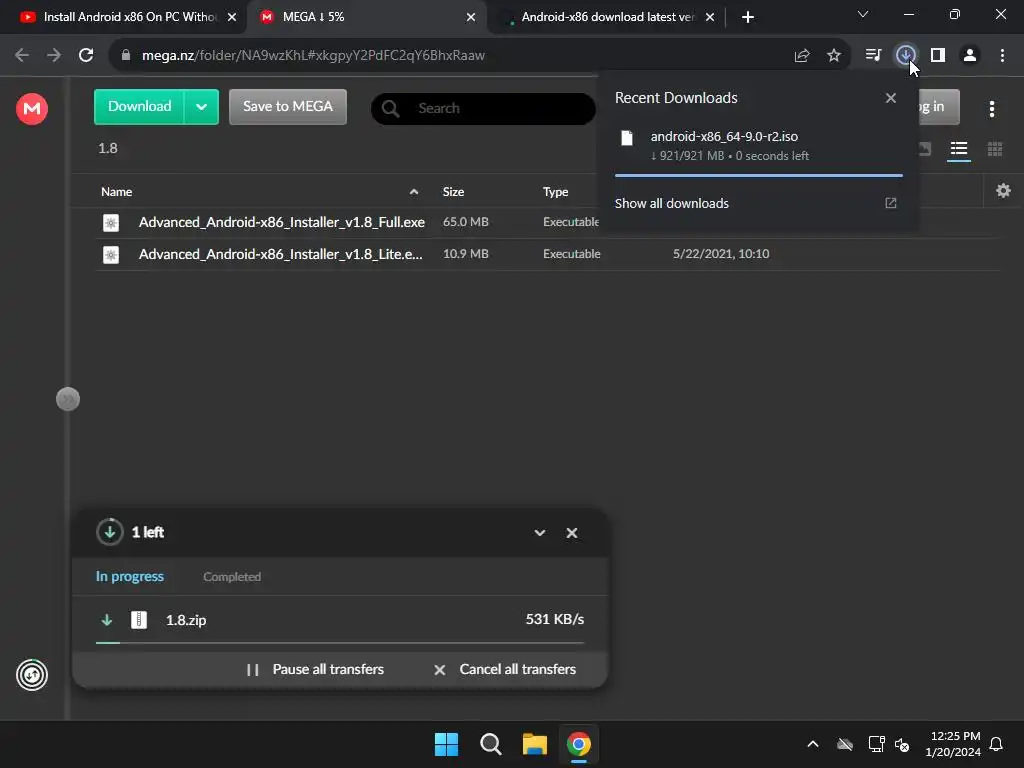Image resolution: width=1024 pixels, height=768 pixels.
Task: Click android-x86_64-9.0-r2.iso download entry name
Action: tap(724, 136)
